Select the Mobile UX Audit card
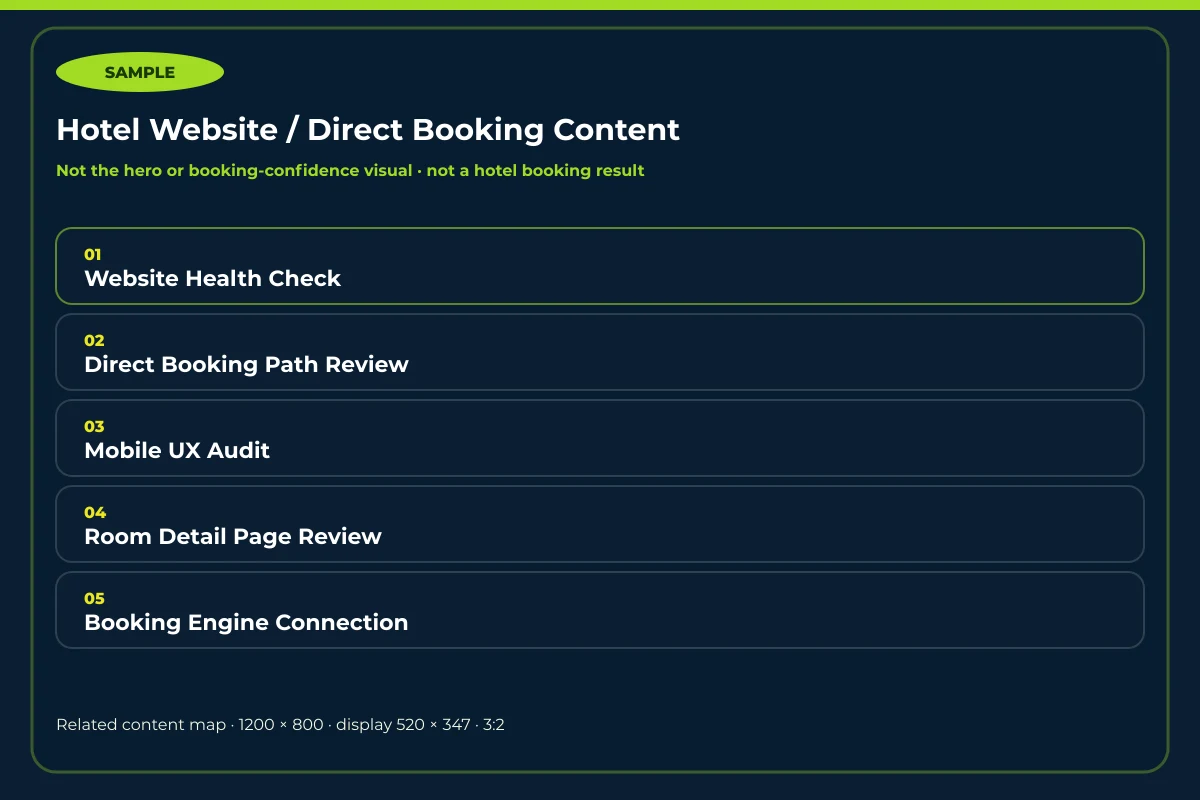The height and width of the screenshot is (800, 1200). click(600, 438)
